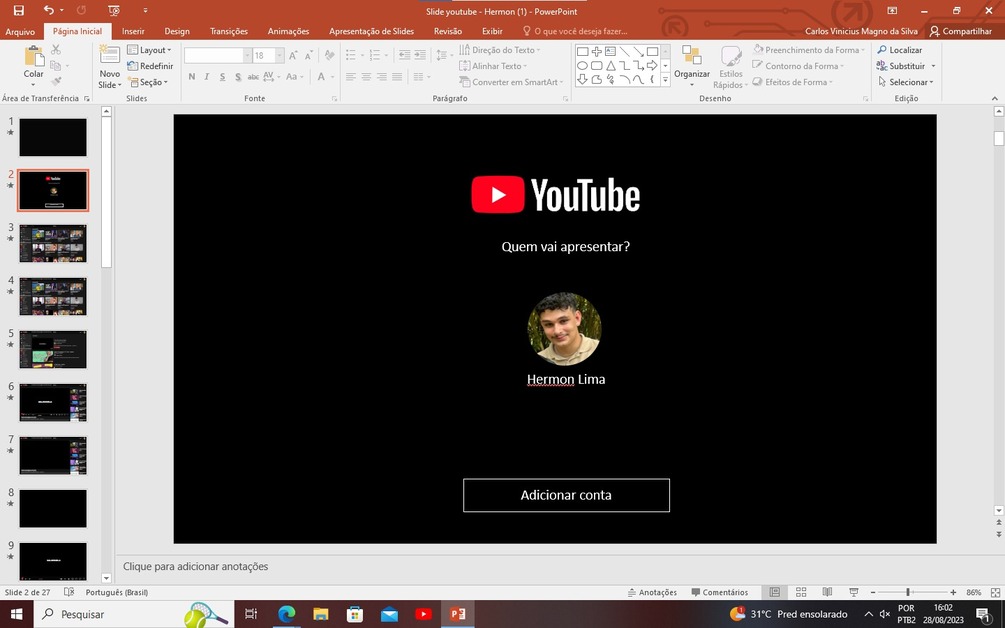Image resolution: width=1005 pixels, height=628 pixels.
Task: Click the notes field 'Clique para adicionar anotações'
Action: click(195, 566)
